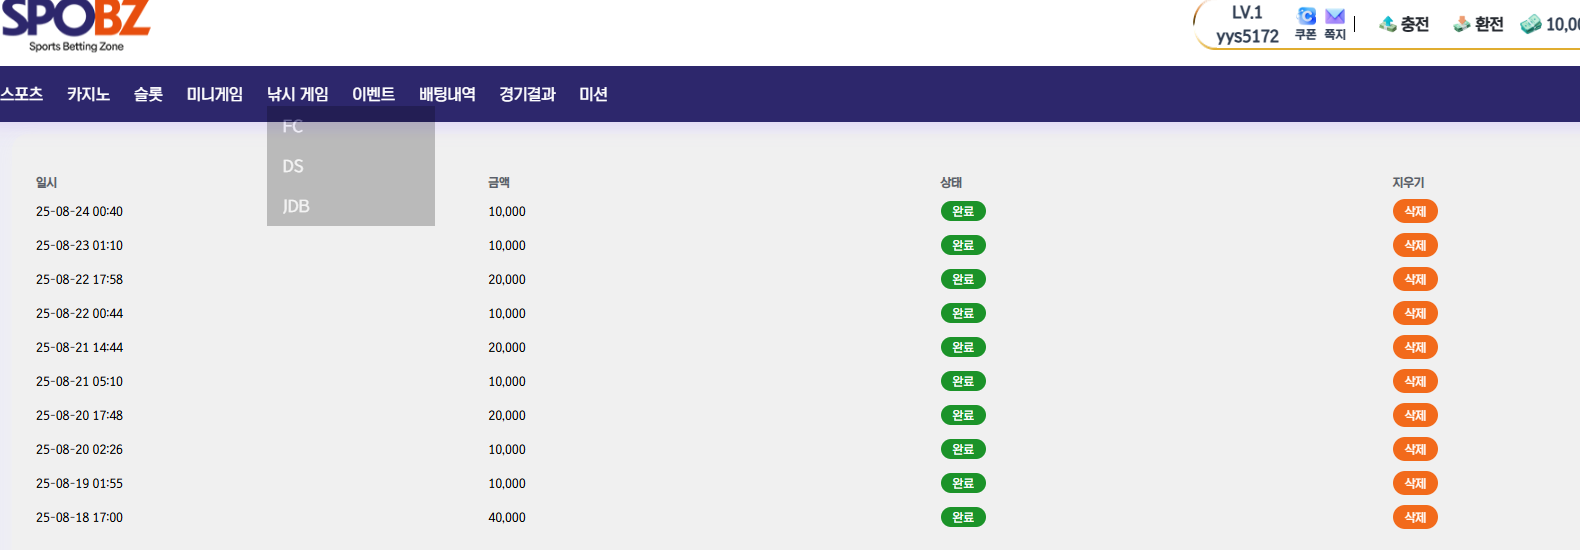Delete the 25-08-24 00:40 record

click(x=1415, y=211)
